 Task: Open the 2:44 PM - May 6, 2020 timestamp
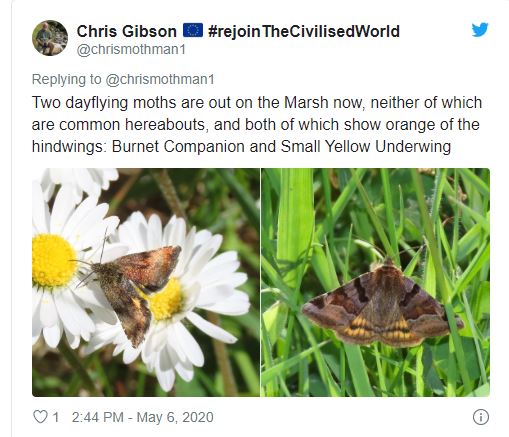[x=142, y=417]
